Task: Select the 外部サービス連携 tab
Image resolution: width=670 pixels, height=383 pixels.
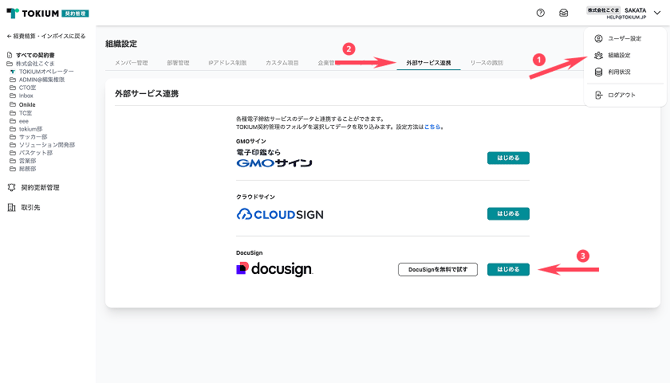Action: [429, 63]
